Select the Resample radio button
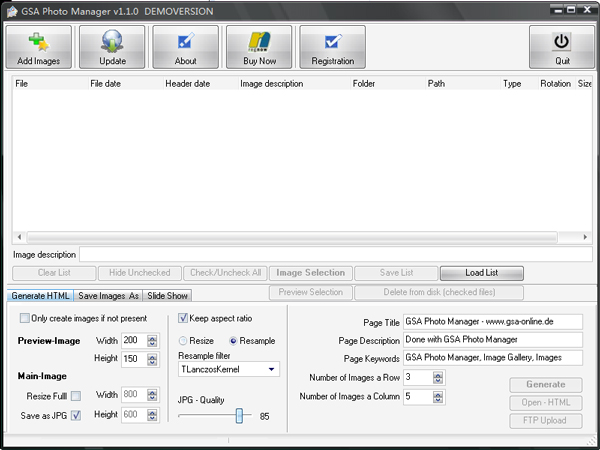This screenshot has width=600, height=450. tap(233, 341)
